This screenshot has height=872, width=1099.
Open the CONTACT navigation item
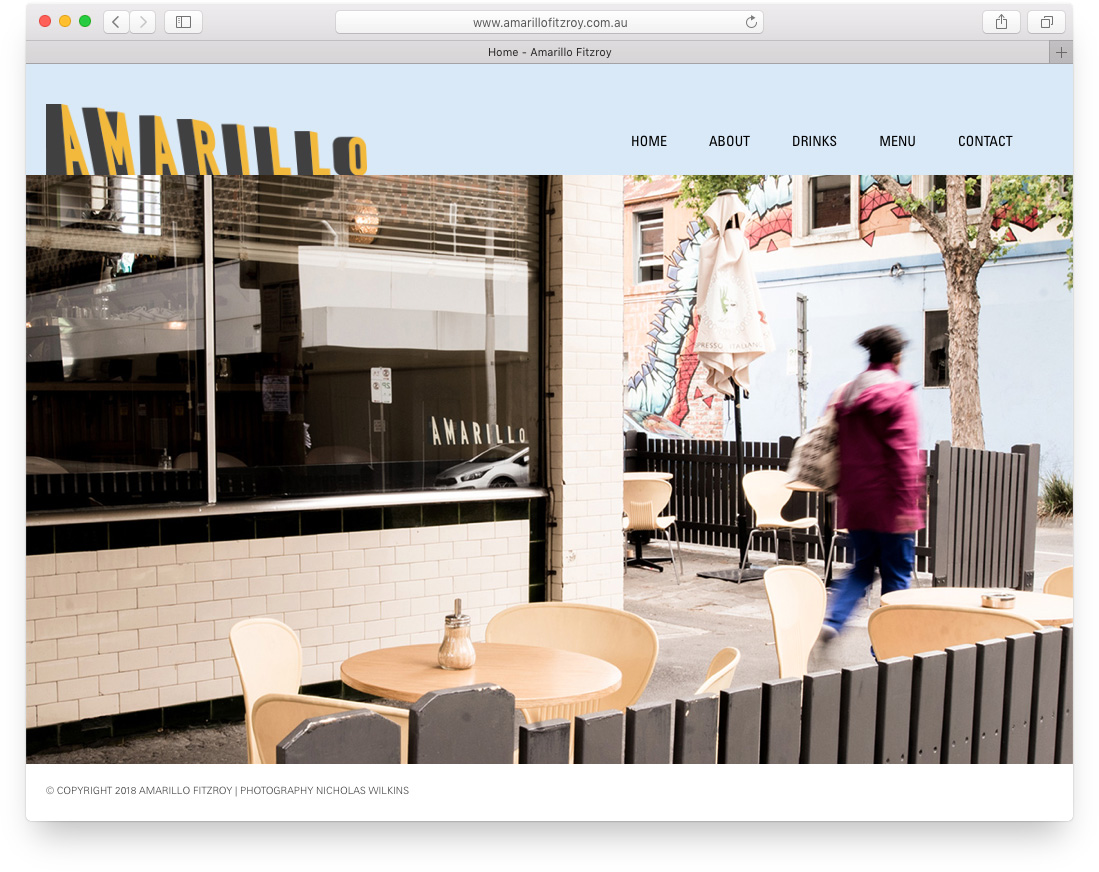pyautogui.click(x=985, y=141)
